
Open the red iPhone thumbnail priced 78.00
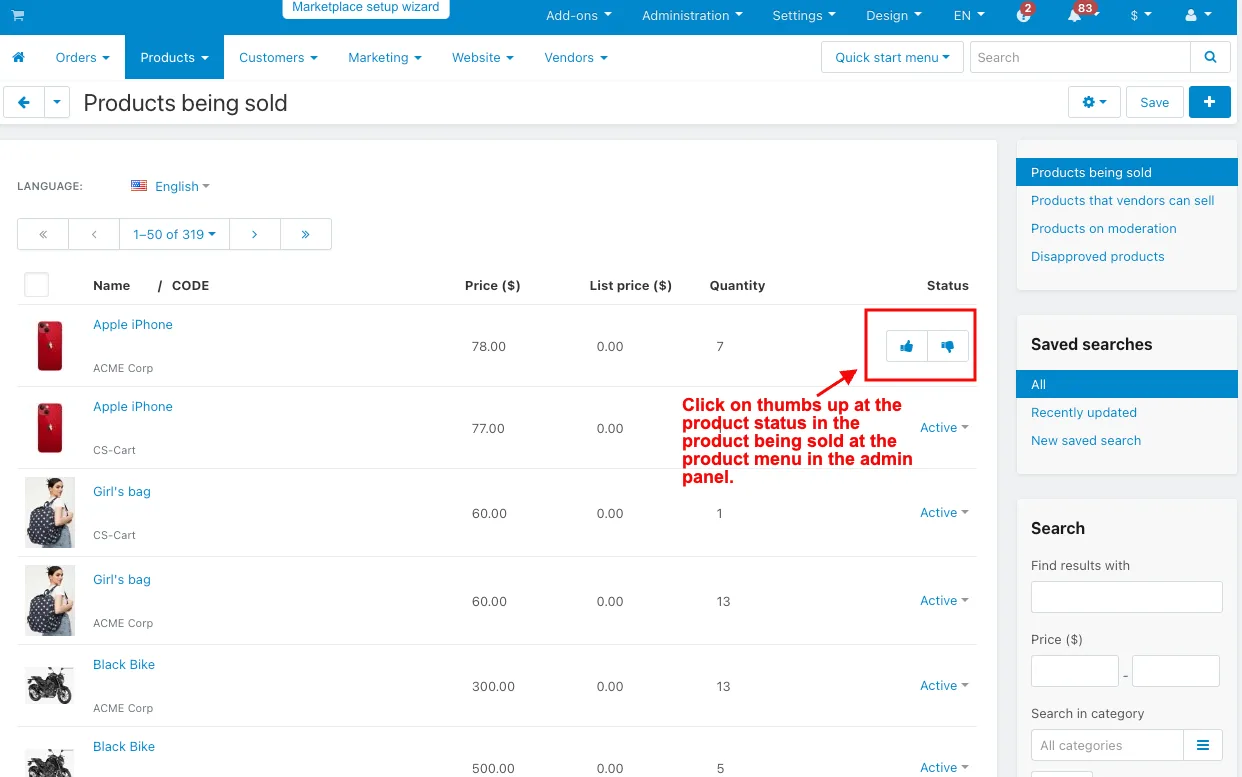(x=50, y=346)
